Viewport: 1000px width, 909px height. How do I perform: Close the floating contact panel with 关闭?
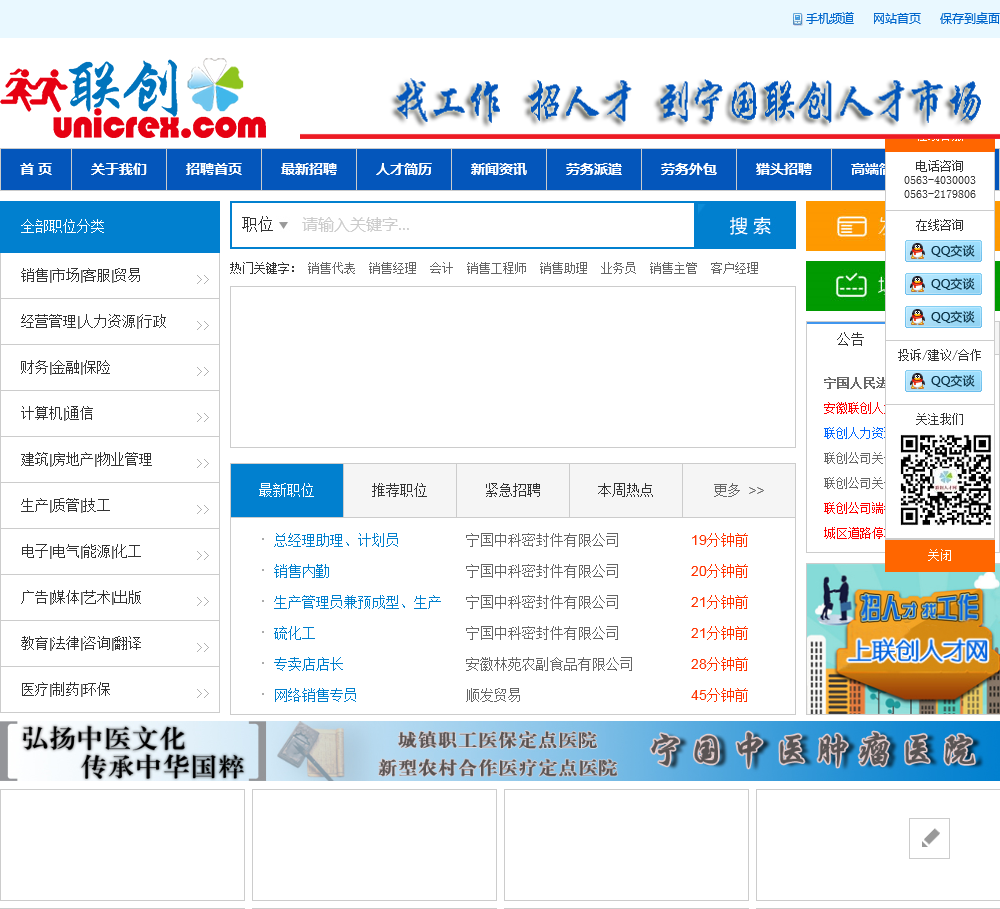tap(939, 555)
